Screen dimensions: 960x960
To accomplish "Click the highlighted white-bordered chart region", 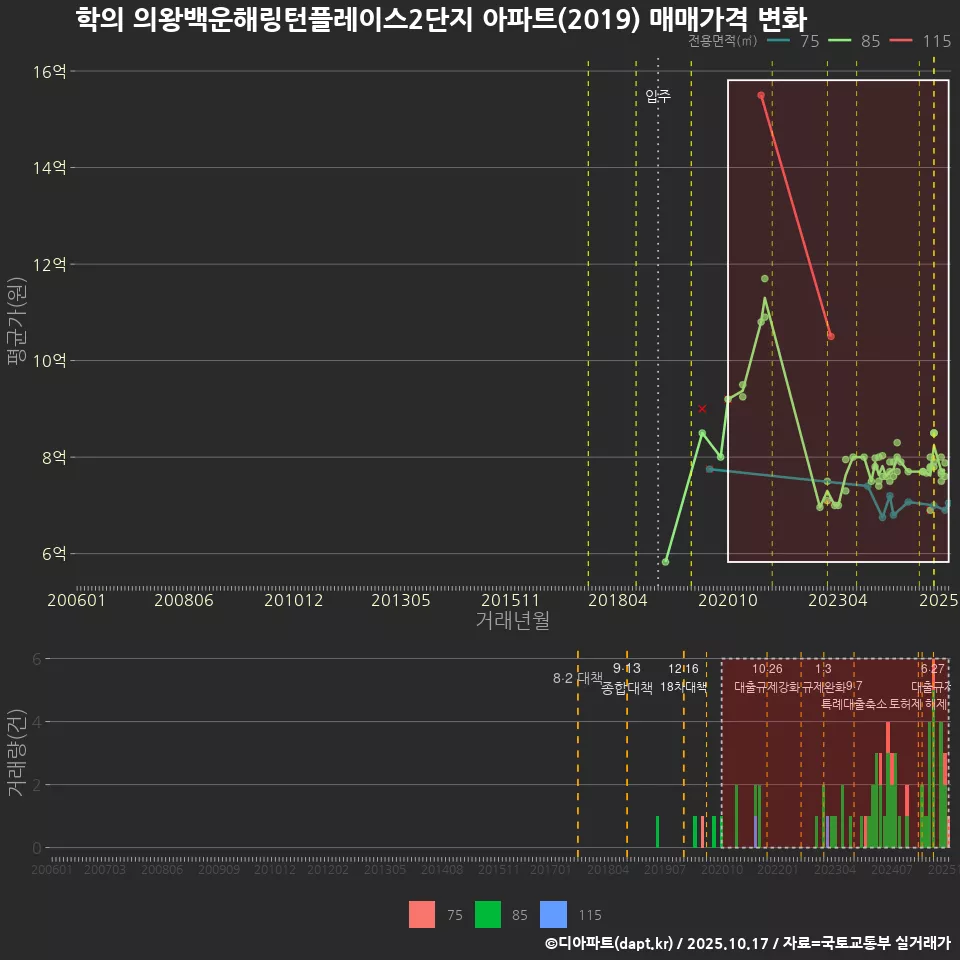I will click(838, 320).
